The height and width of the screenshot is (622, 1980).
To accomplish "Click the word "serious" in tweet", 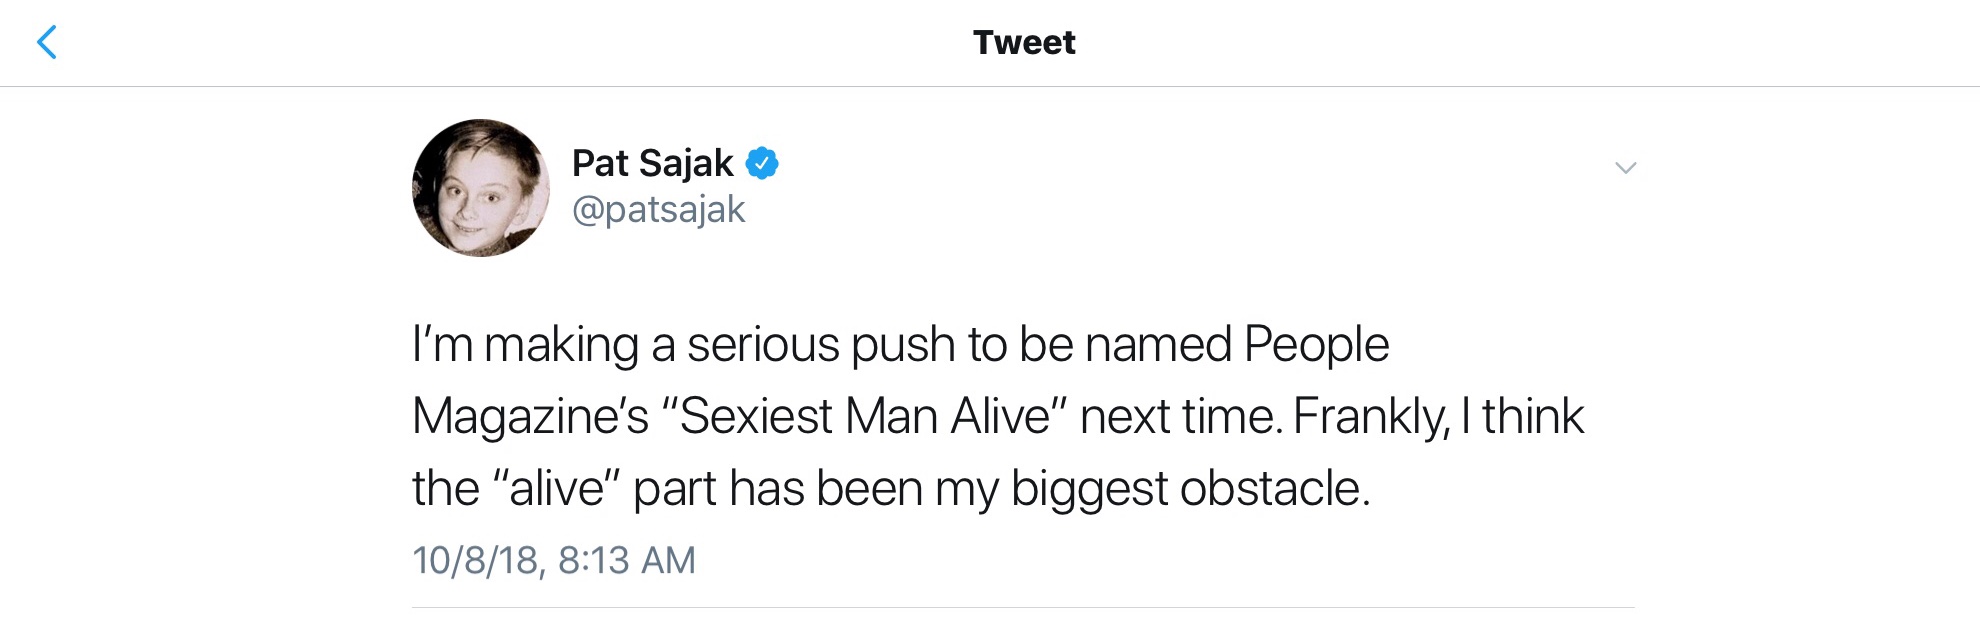I will coord(763,345).
